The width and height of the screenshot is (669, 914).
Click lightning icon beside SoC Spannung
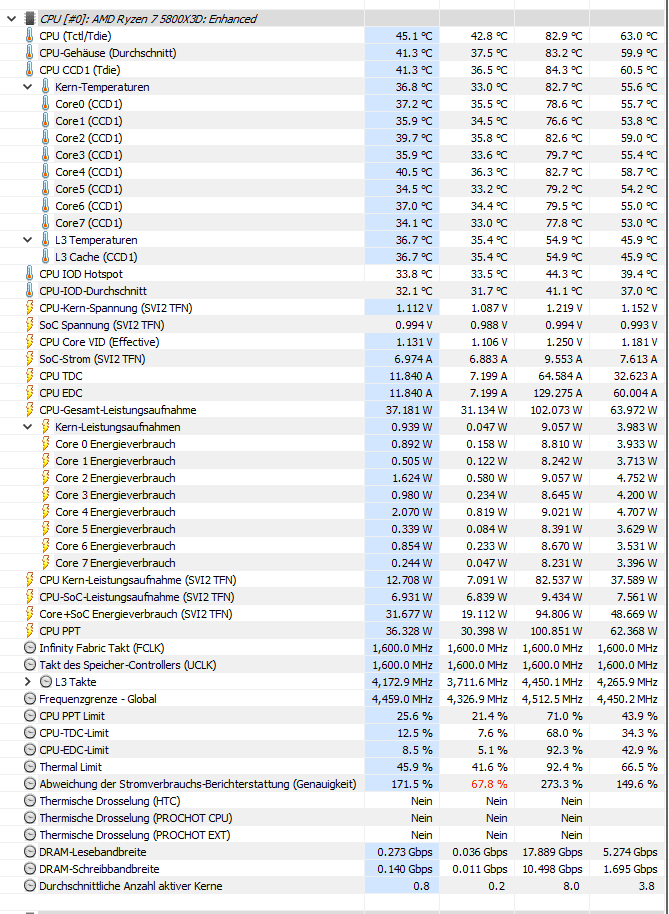29,325
